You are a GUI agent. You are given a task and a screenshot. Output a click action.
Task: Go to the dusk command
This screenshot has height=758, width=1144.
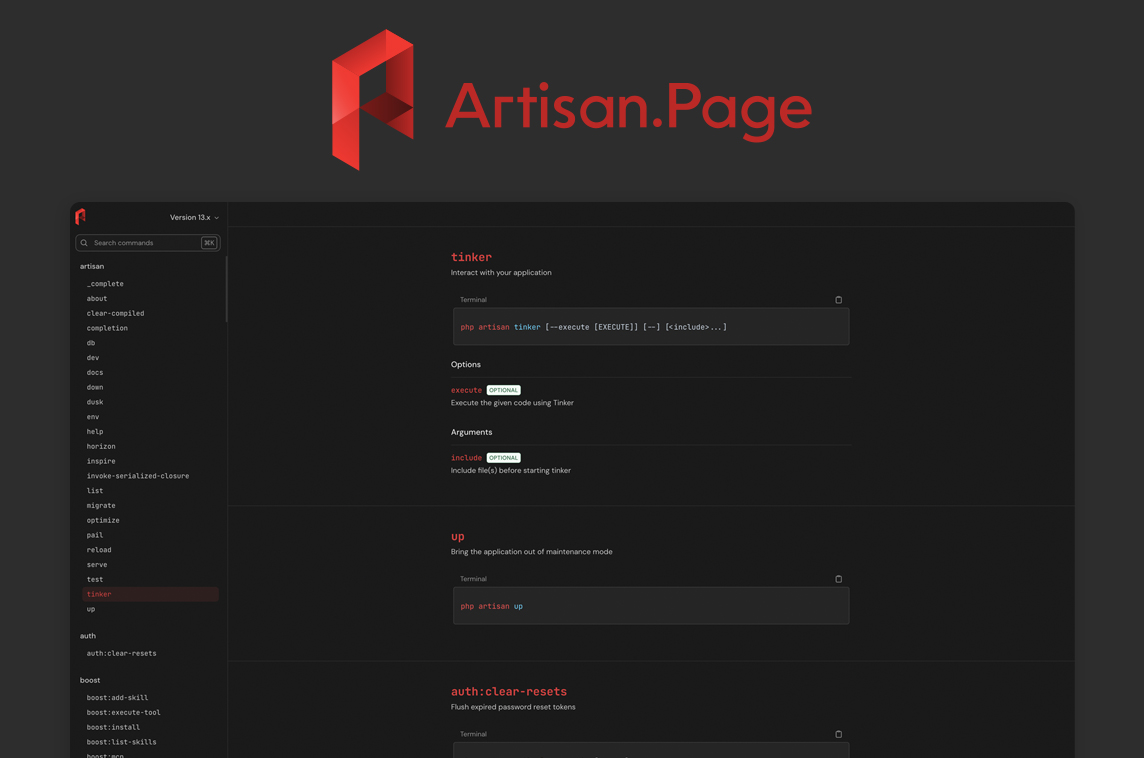(x=95, y=402)
